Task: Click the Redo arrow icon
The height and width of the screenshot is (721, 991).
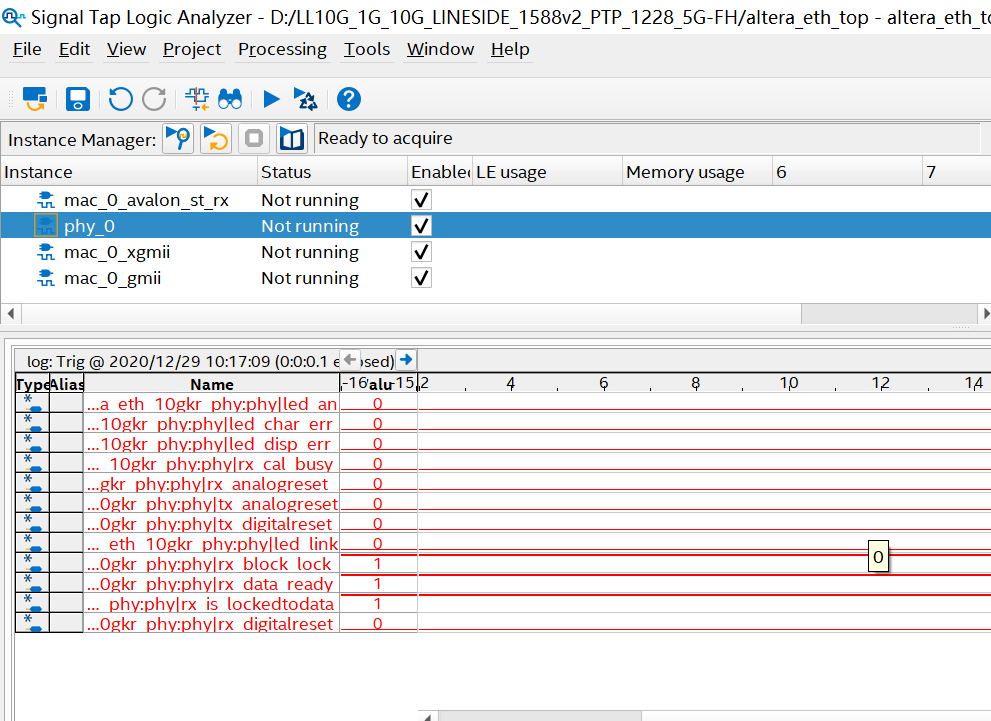Action: [154, 99]
